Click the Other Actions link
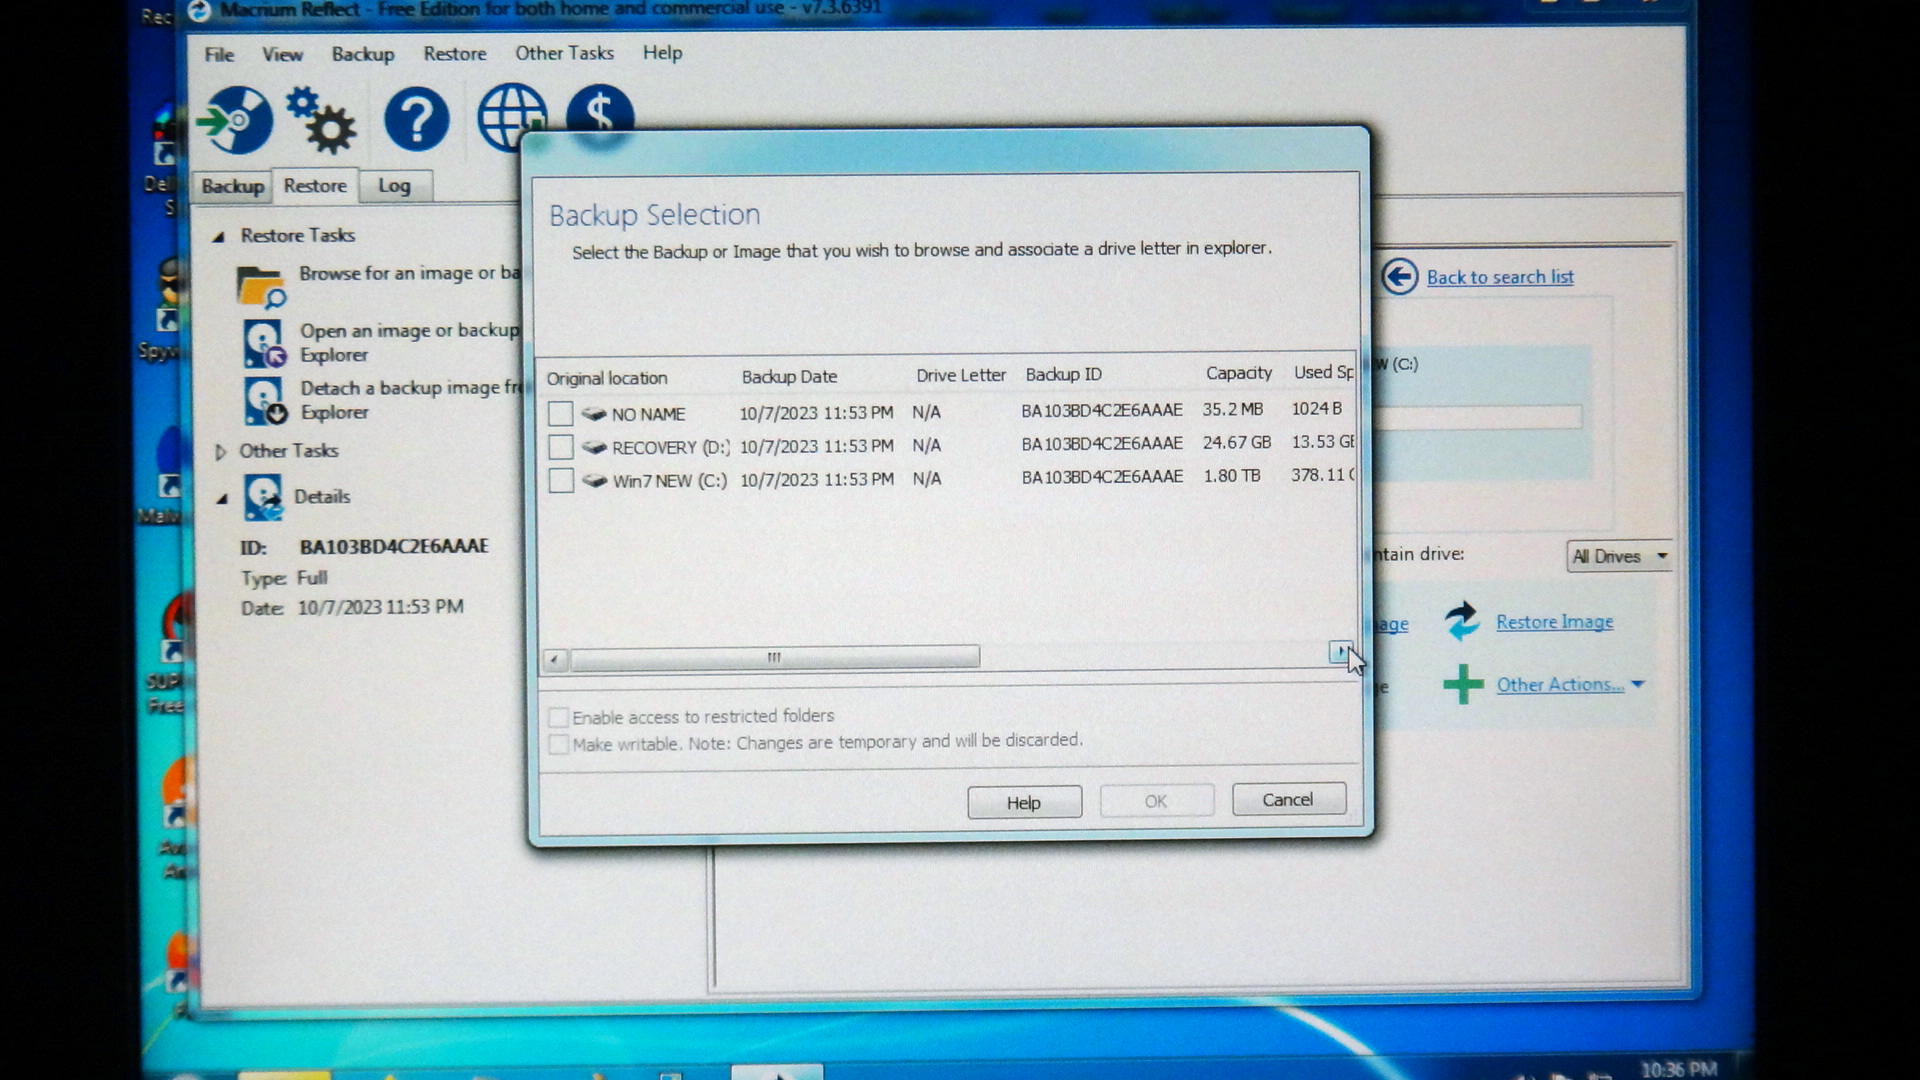The height and width of the screenshot is (1080, 1920). coord(1560,685)
